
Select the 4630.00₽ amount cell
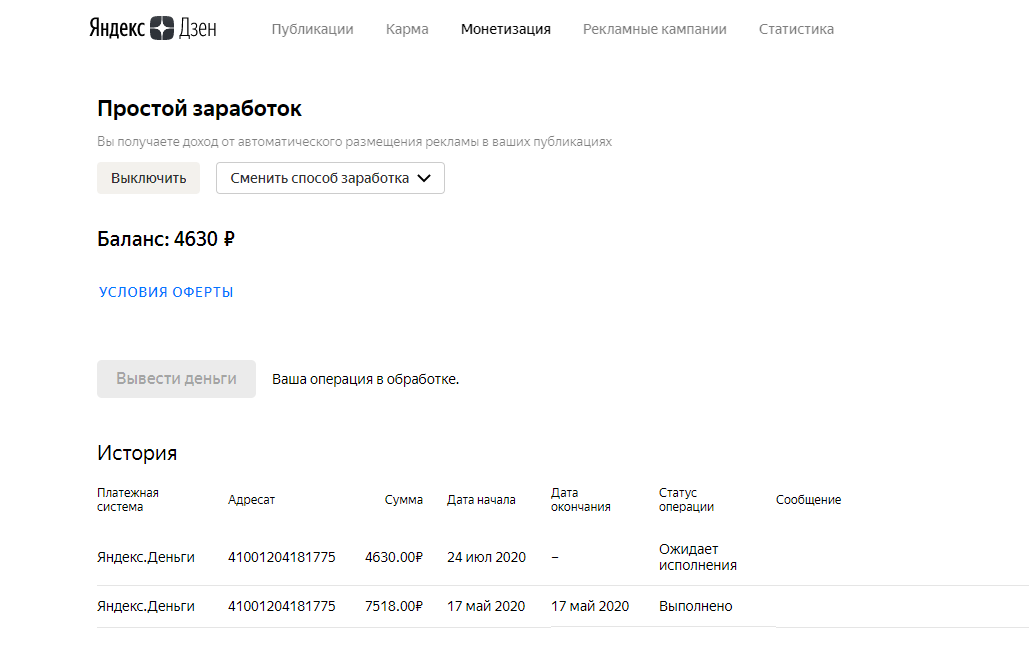pyautogui.click(x=394, y=557)
